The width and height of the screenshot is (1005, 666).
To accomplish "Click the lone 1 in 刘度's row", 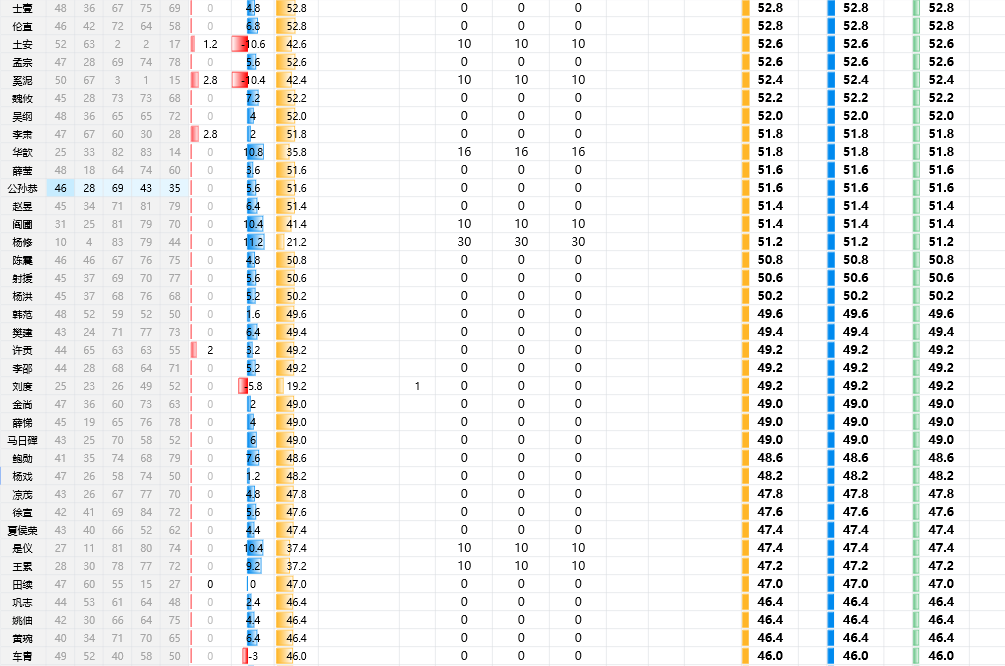I will pos(417,386).
